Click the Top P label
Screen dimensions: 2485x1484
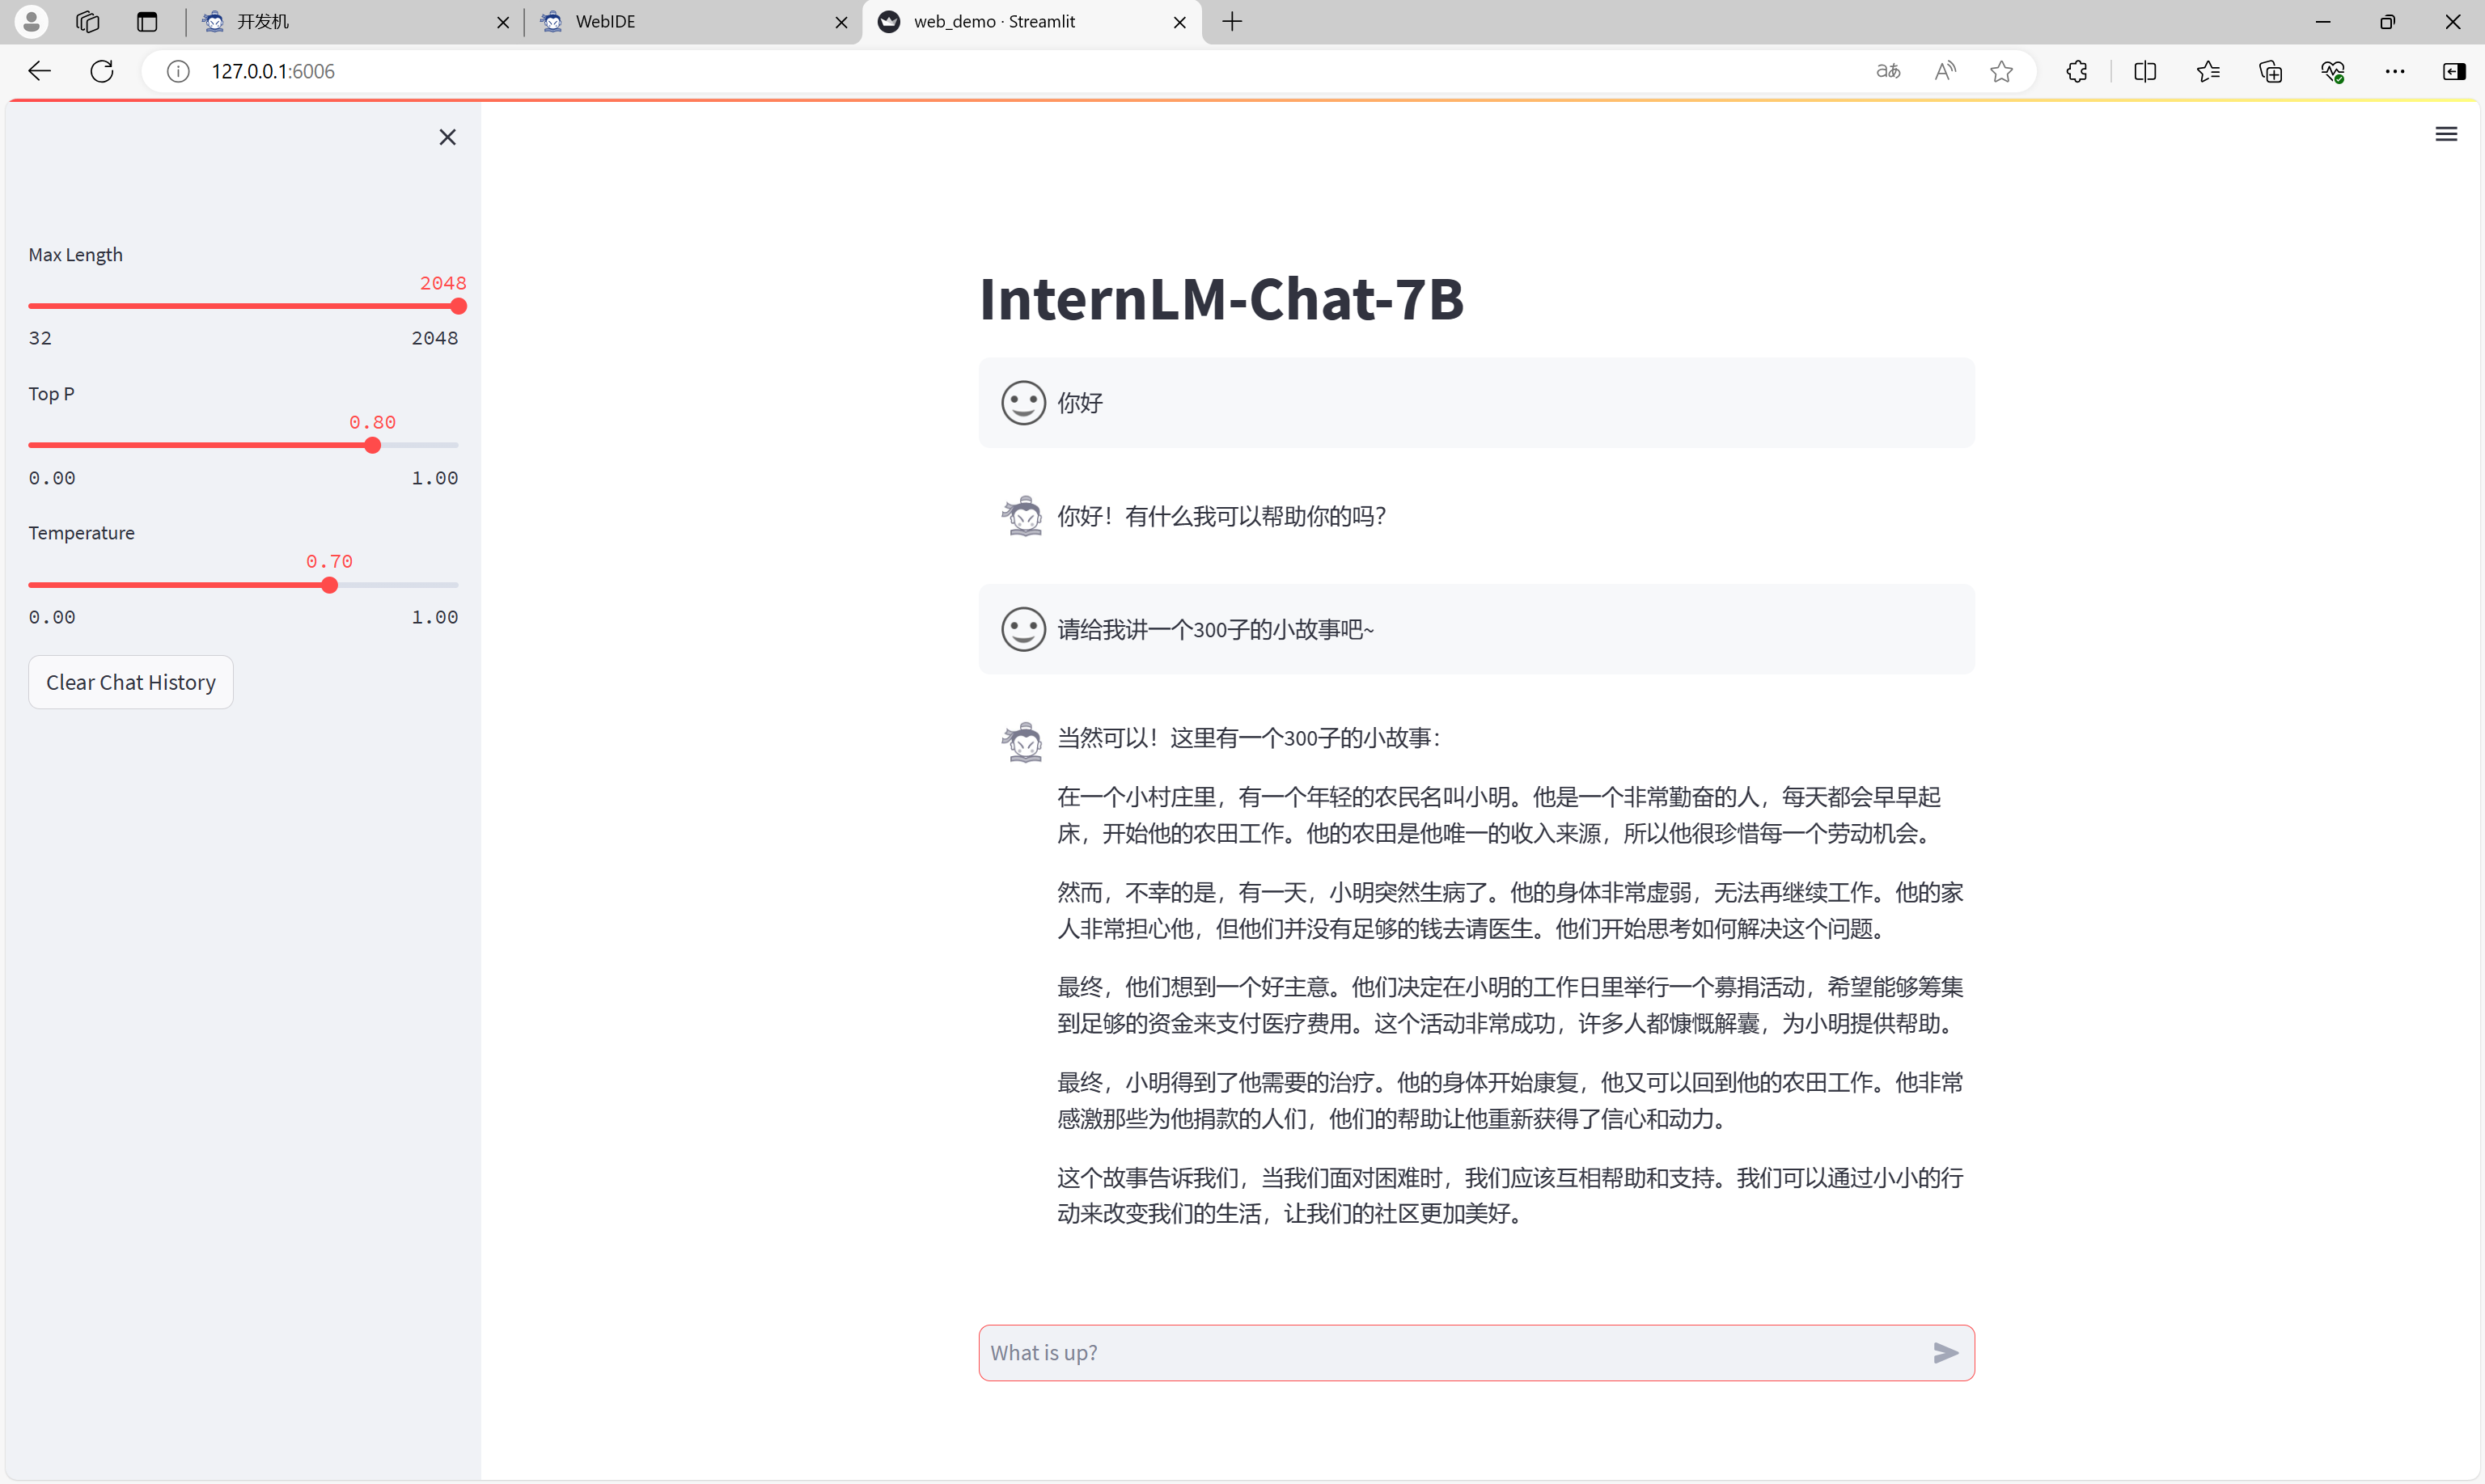pyautogui.click(x=51, y=393)
